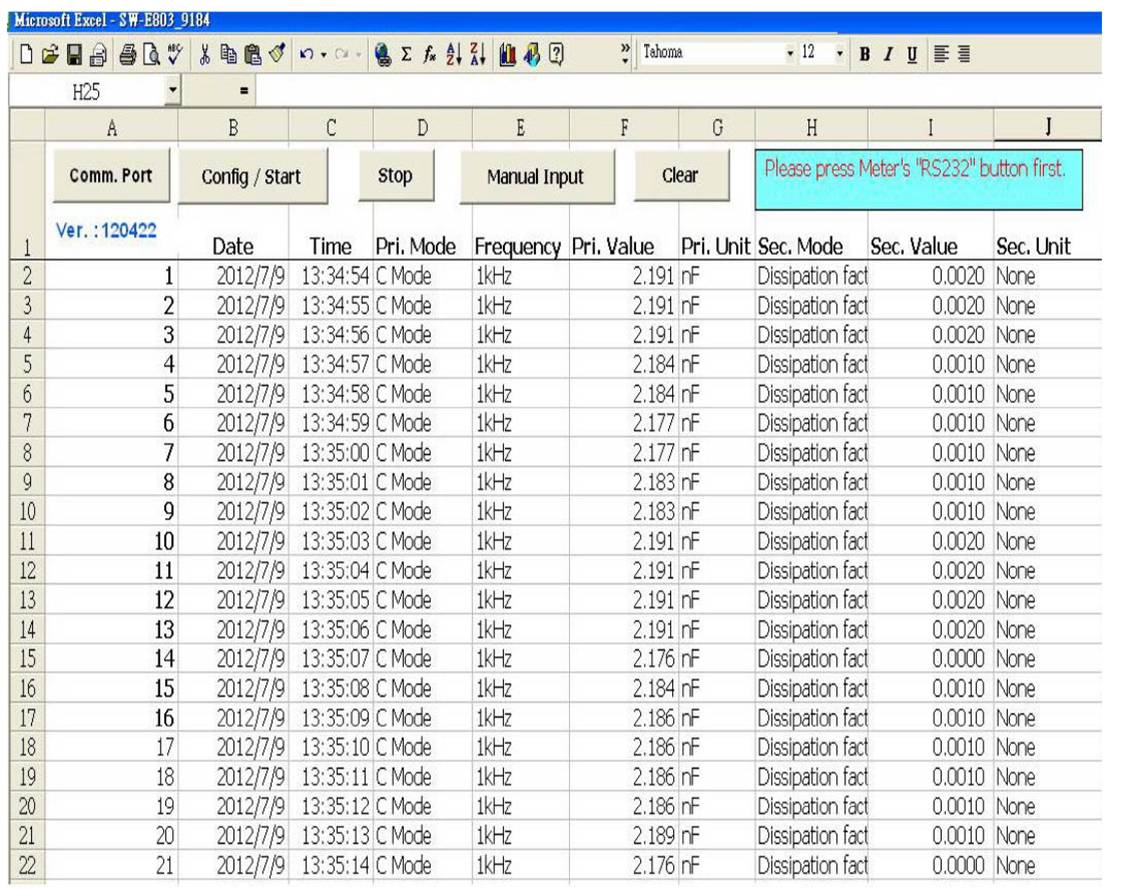The height and width of the screenshot is (896, 1130).
Task: Expand the Name Box dropdown arrow
Action: coord(172,92)
